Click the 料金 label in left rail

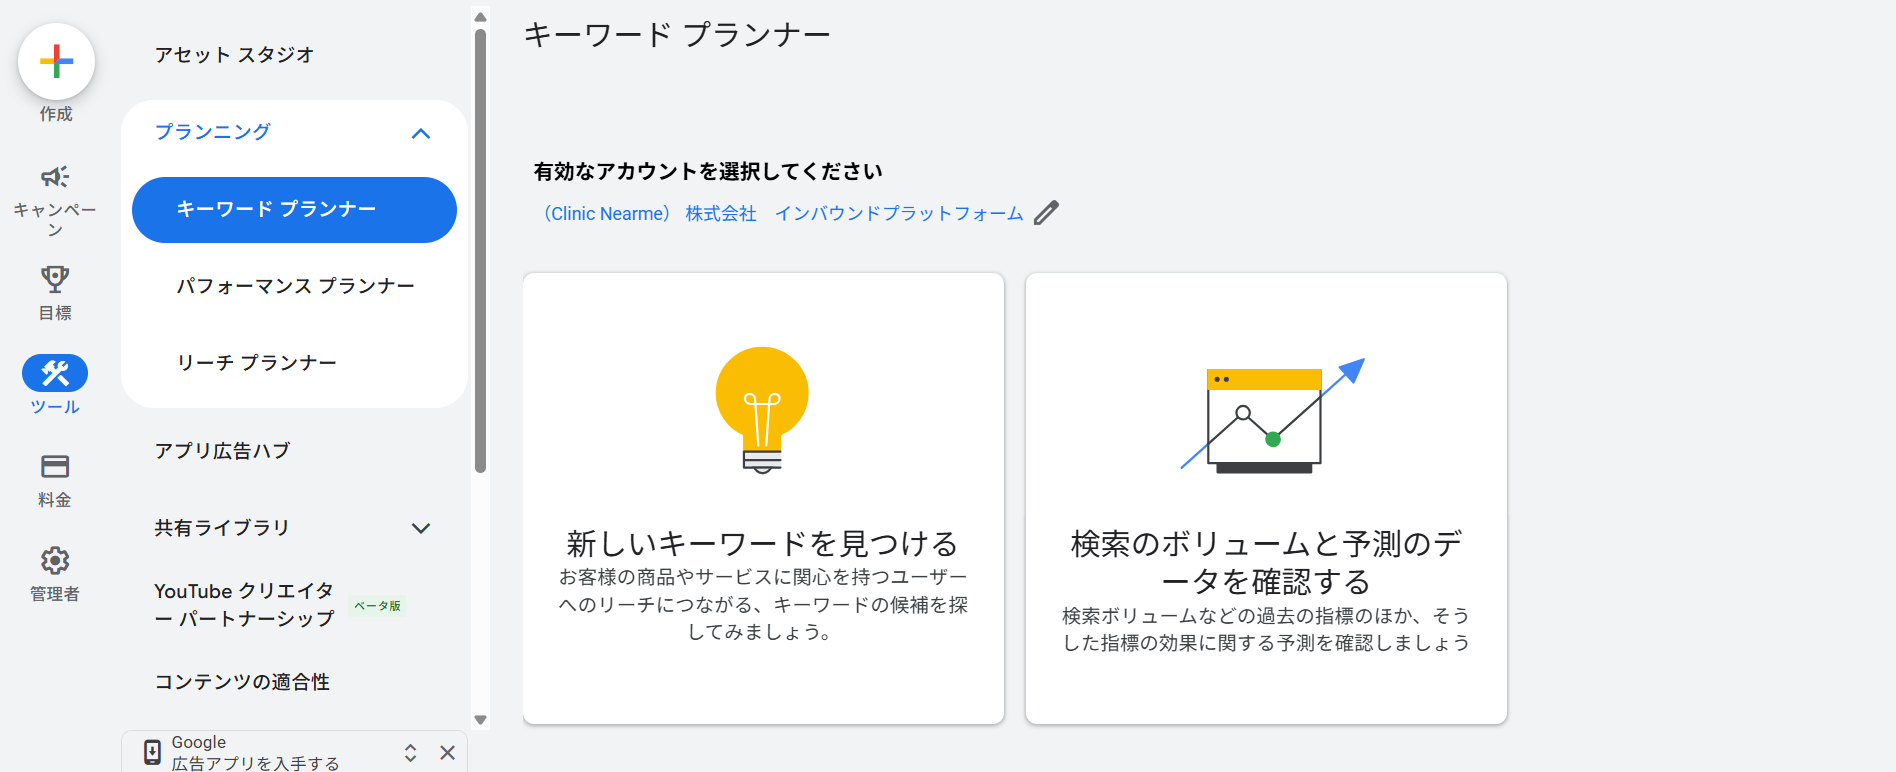(55, 500)
